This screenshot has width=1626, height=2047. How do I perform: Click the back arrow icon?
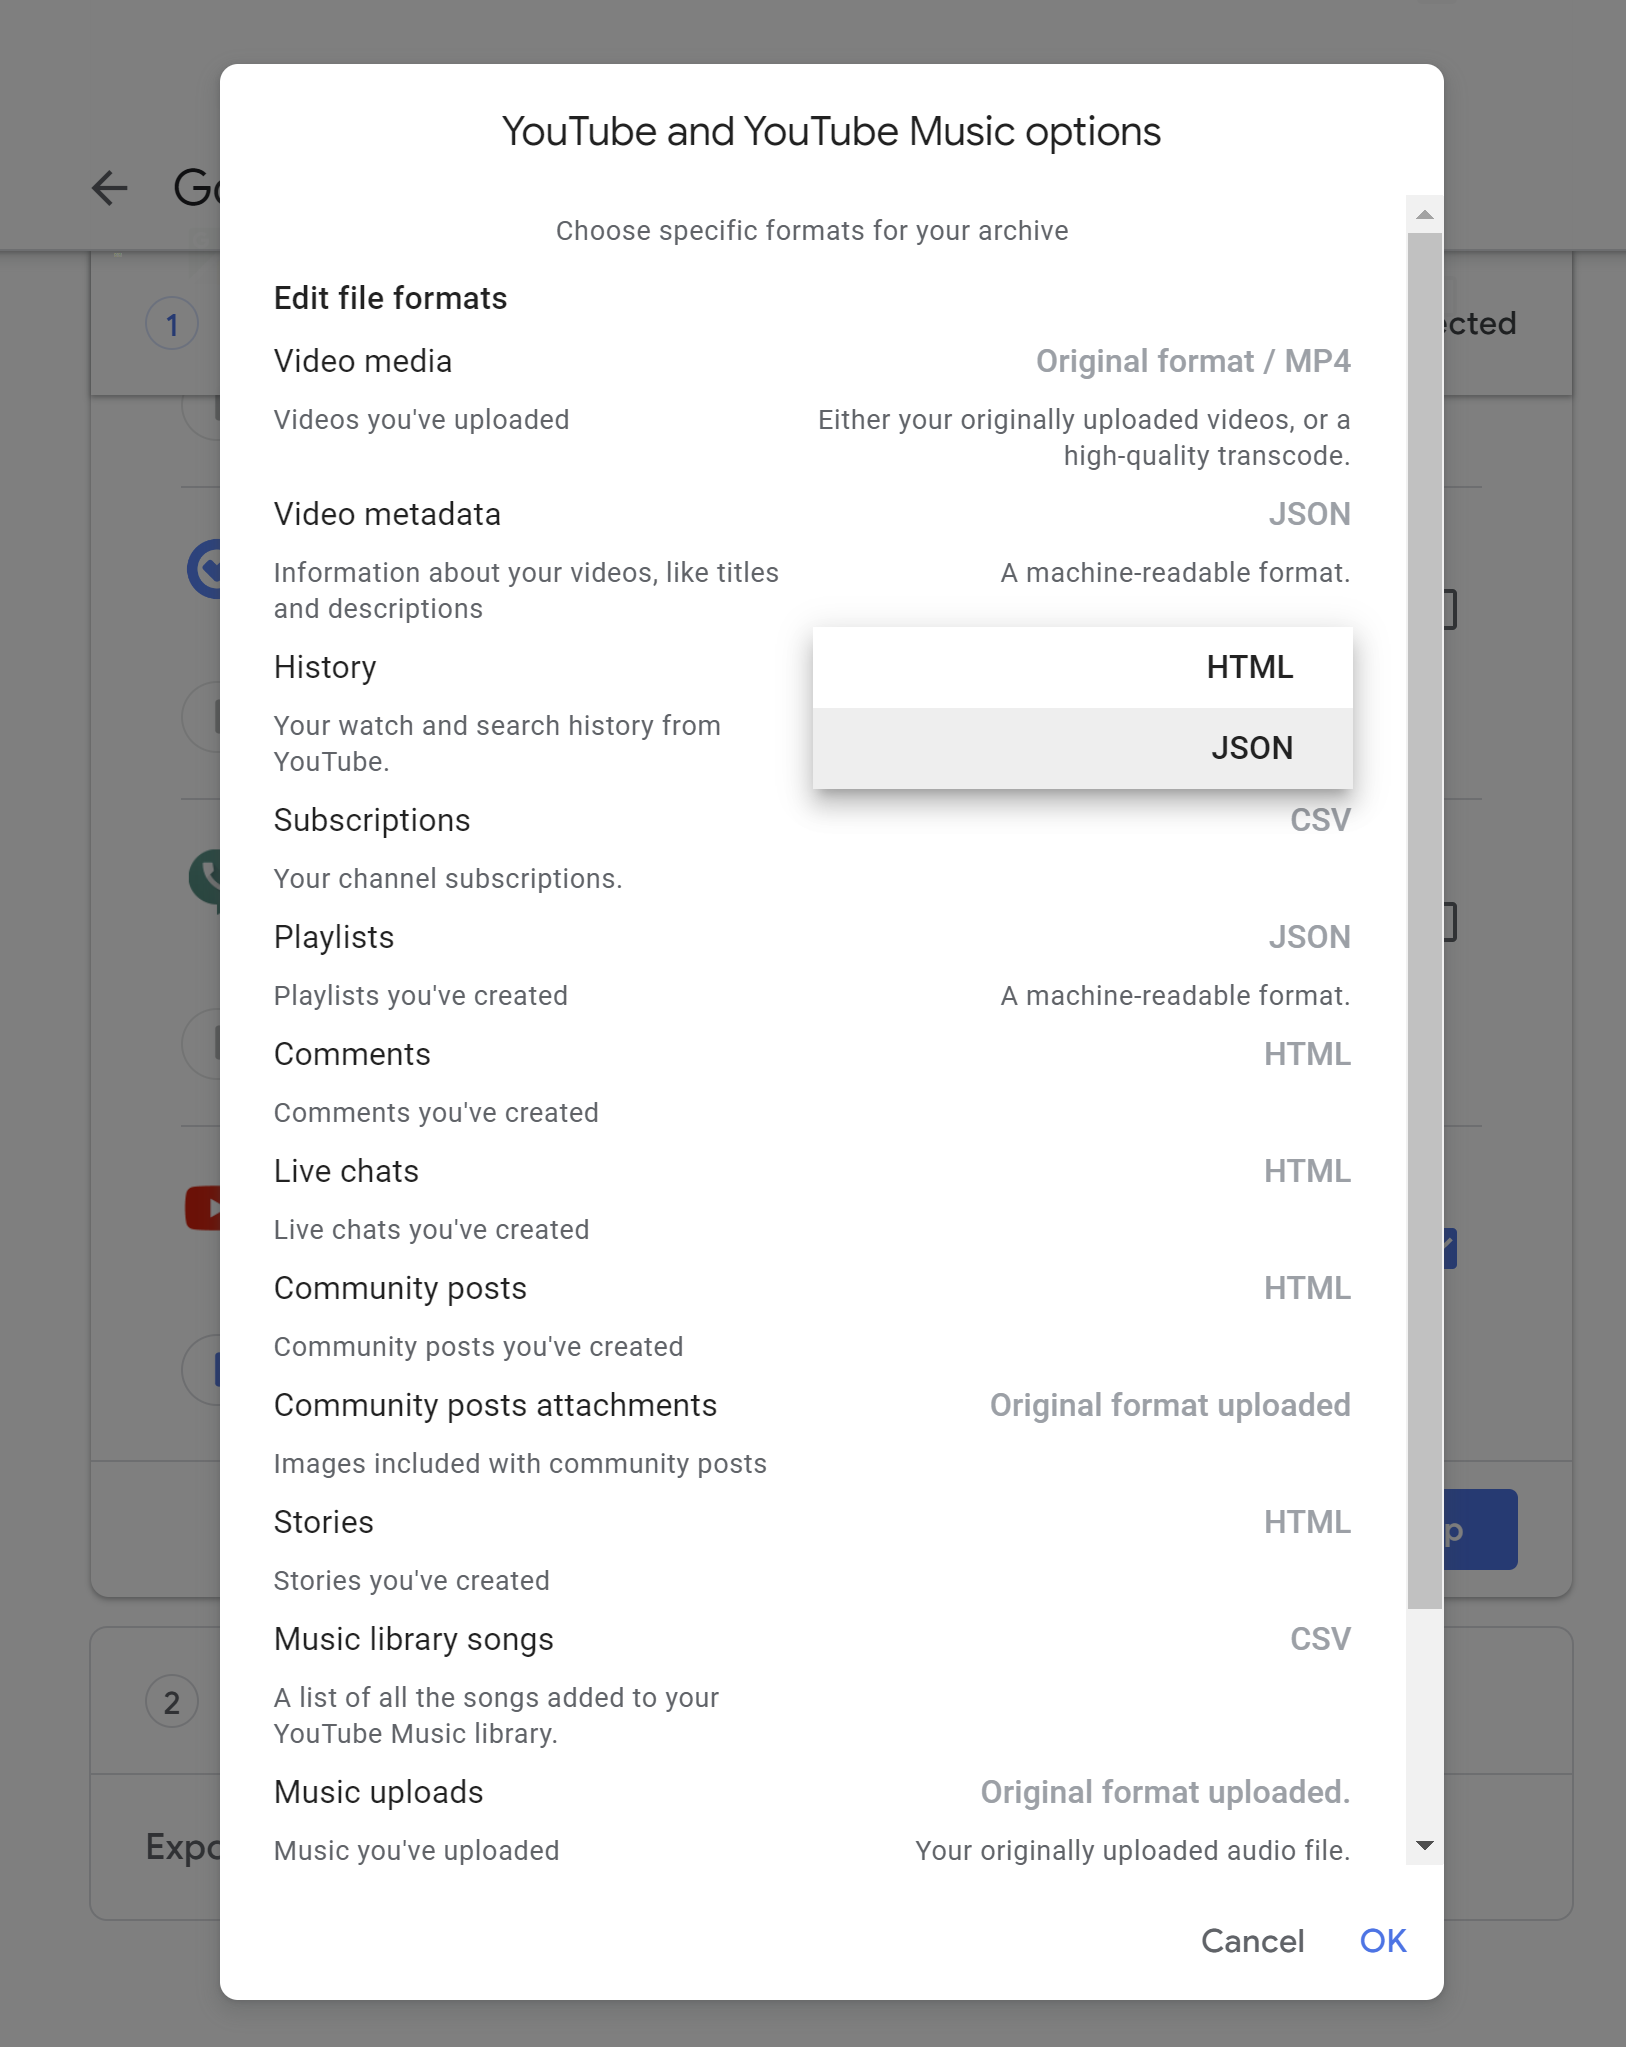pos(109,188)
